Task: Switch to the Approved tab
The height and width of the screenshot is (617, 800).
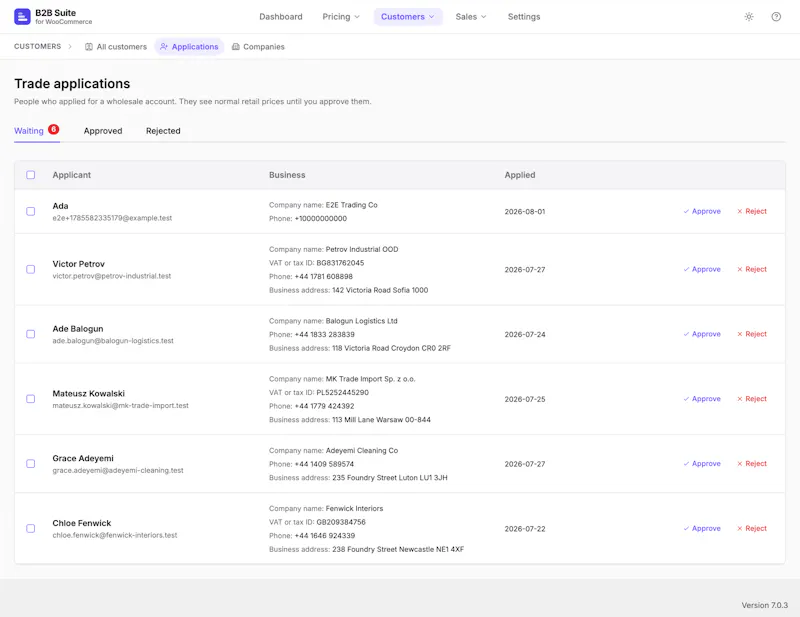Action: pos(103,131)
